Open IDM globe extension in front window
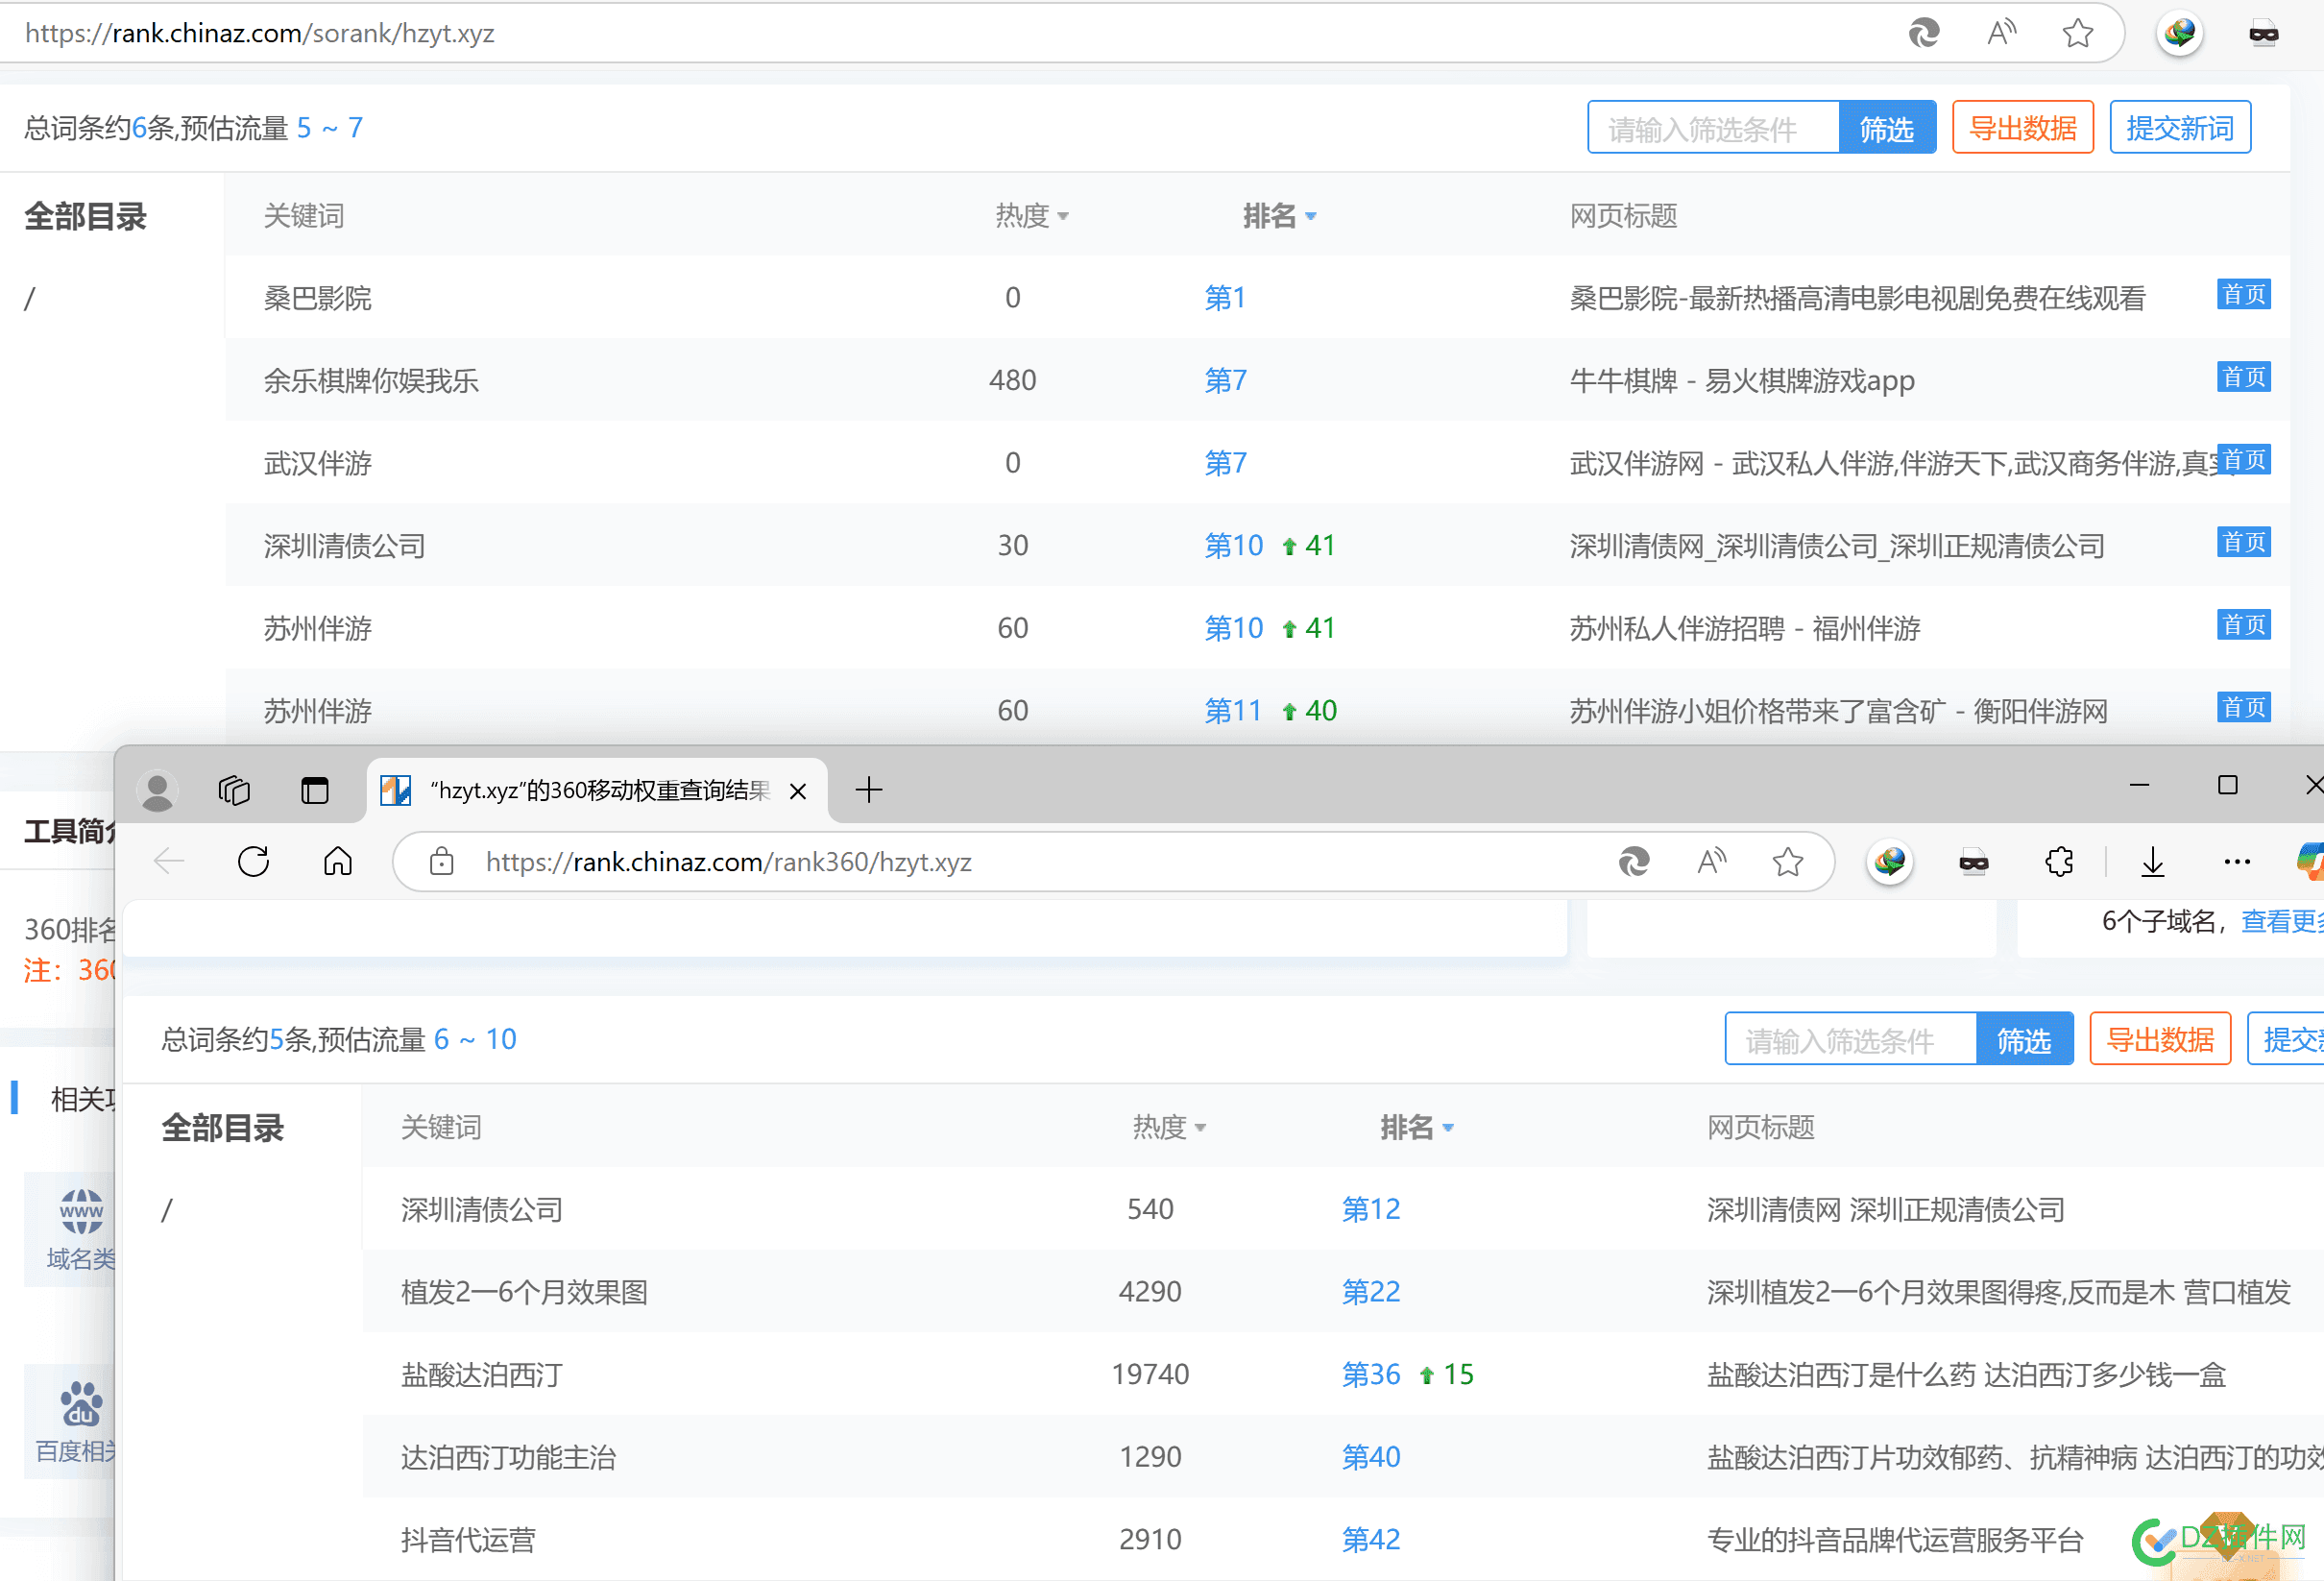 1889,862
